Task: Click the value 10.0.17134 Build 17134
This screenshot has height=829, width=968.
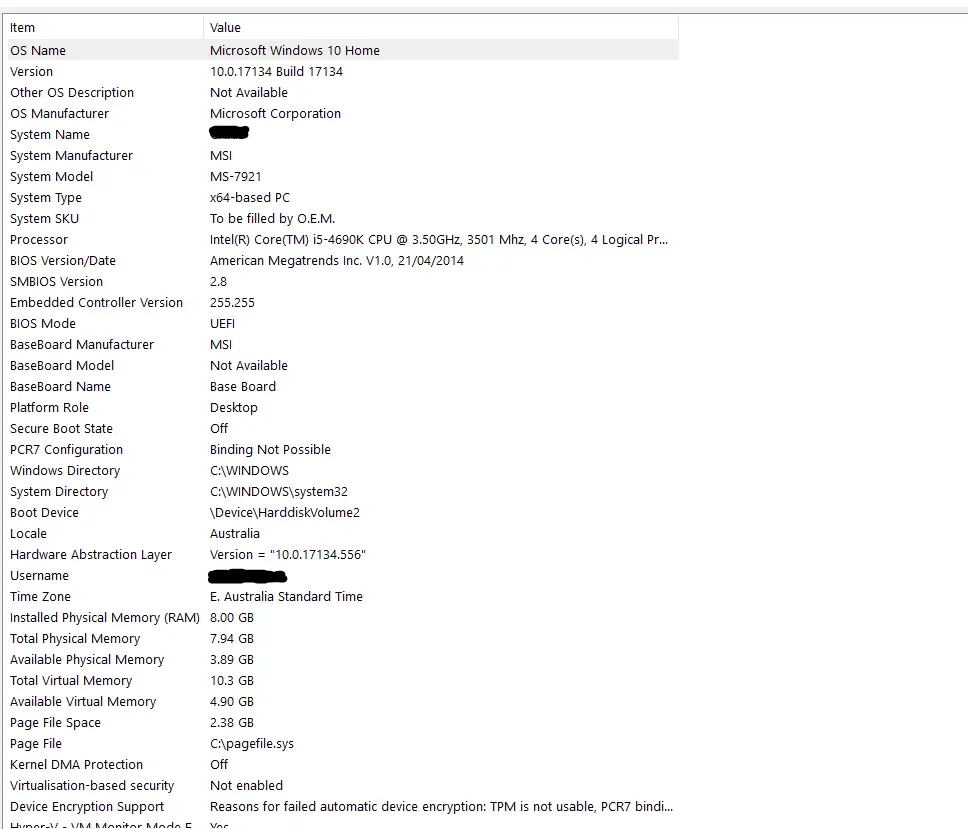Action: click(x=276, y=72)
